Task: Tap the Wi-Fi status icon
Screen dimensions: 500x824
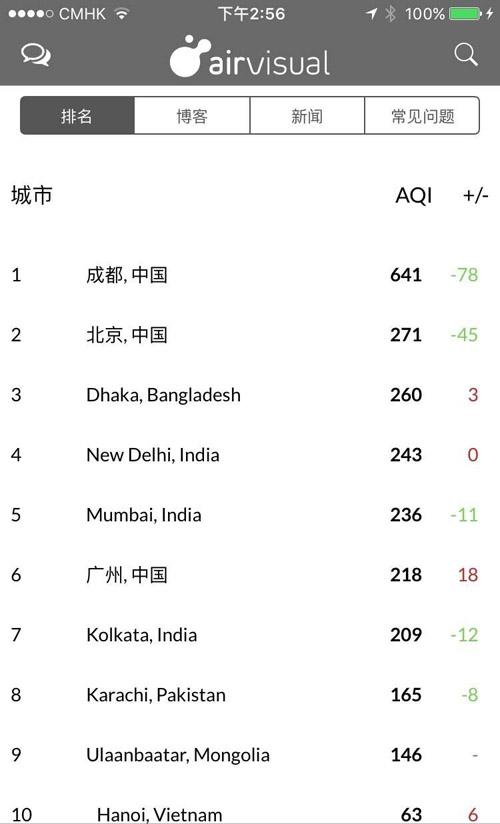Action: [121, 14]
